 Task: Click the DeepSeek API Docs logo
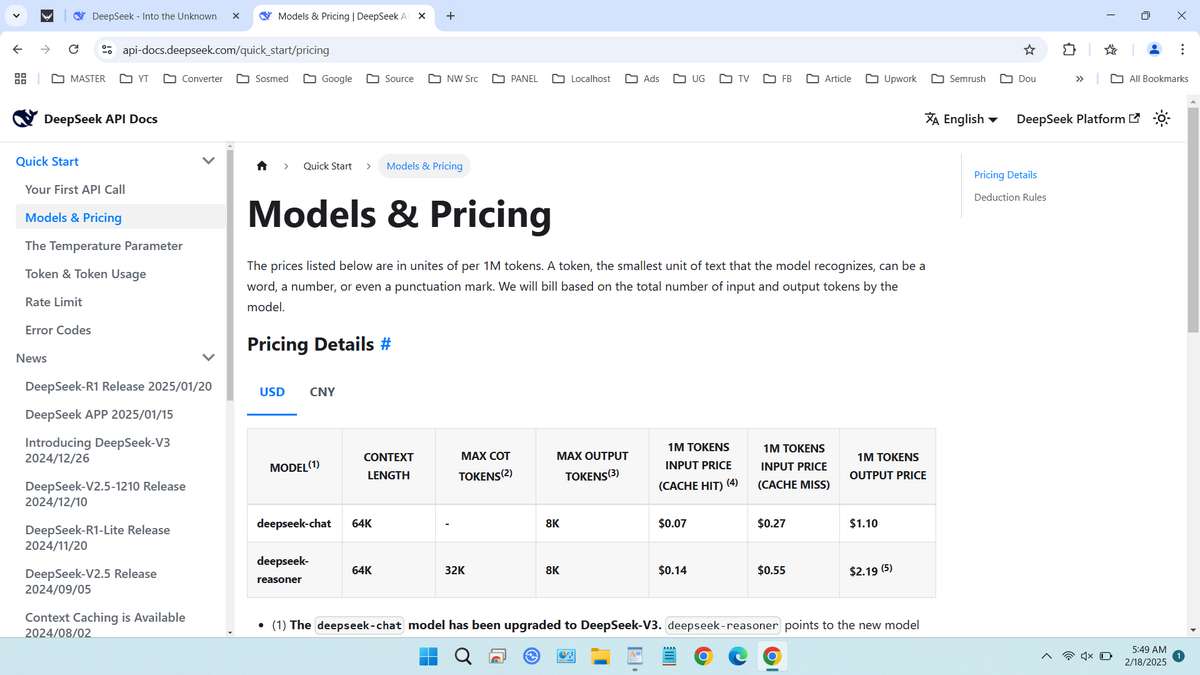[x=24, y=118]
